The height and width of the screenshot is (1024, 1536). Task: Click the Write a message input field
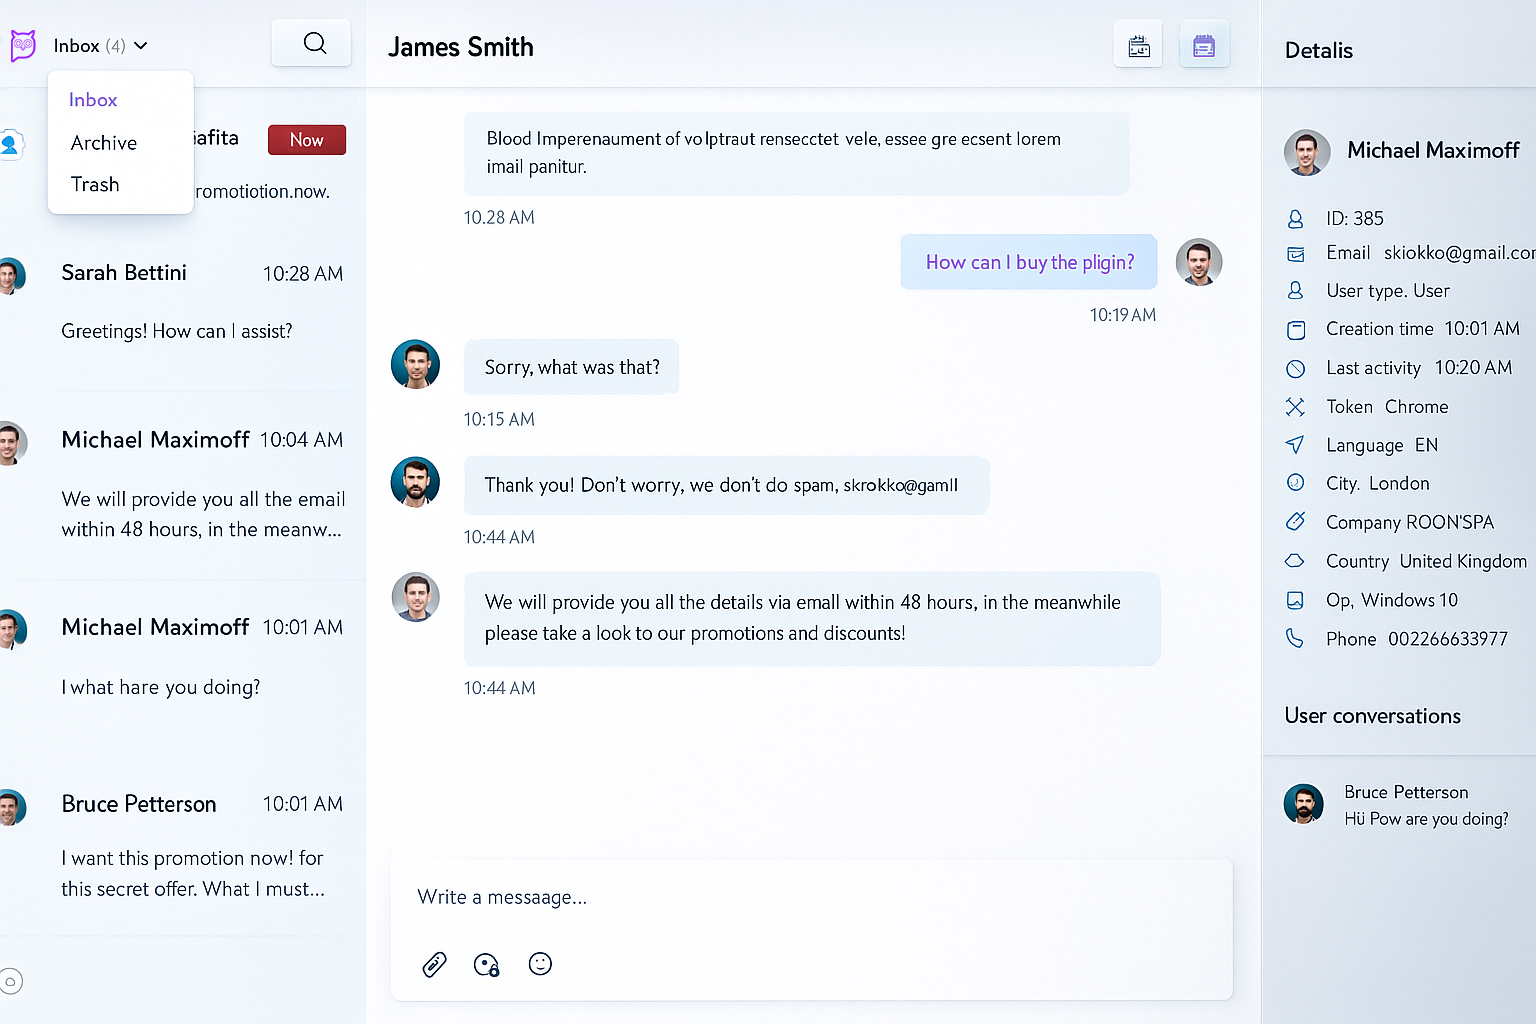(810, 897)
